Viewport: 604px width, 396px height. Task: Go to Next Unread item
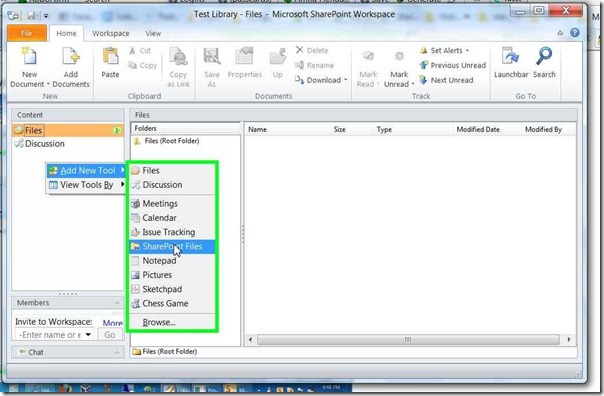point(446,80)
